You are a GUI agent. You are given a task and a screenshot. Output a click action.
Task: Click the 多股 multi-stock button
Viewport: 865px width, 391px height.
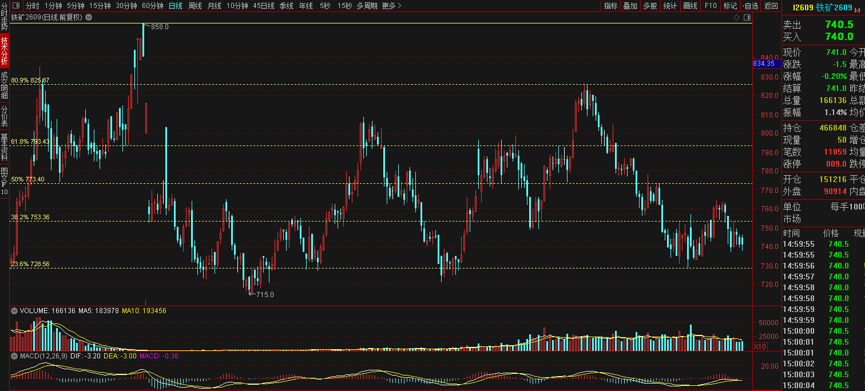650,6
